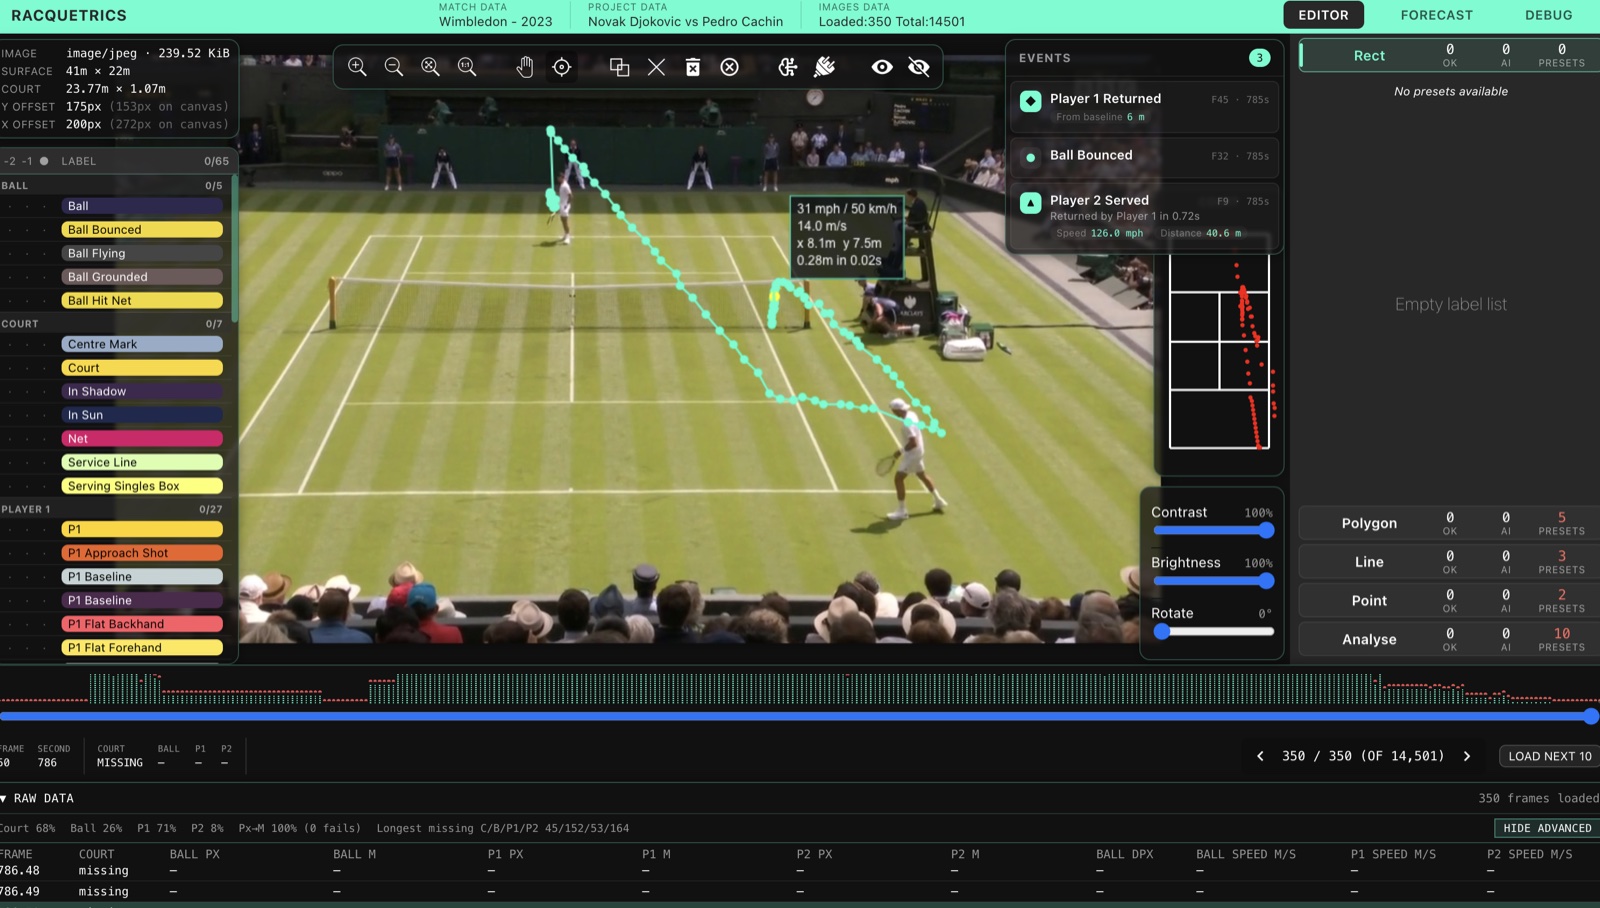1600x908 pixels.
Task: Open the Player 1 Returned event
Action: click(x=1144, y=107)
